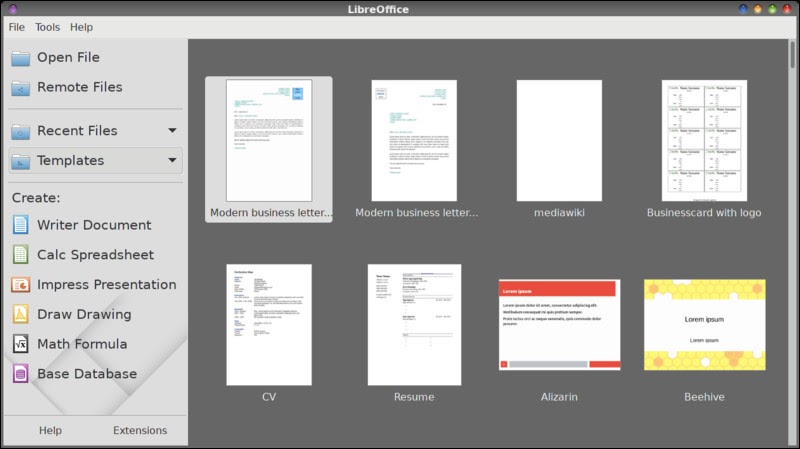Select the Beehive presentation template thumbnail

coord(705,325)
